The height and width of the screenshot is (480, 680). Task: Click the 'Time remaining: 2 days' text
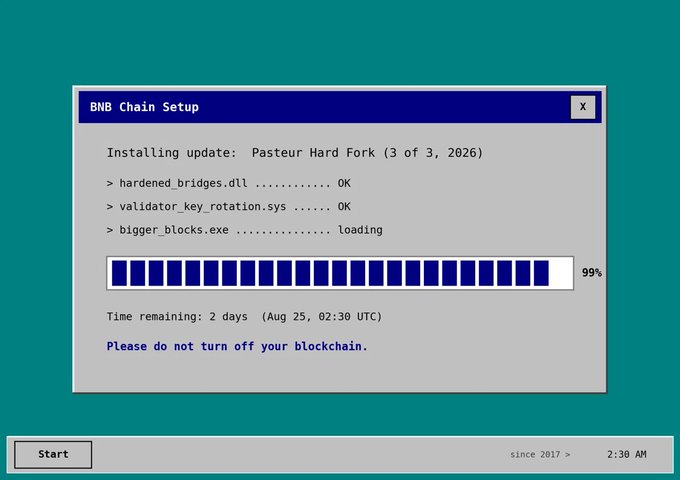[177, 317]
